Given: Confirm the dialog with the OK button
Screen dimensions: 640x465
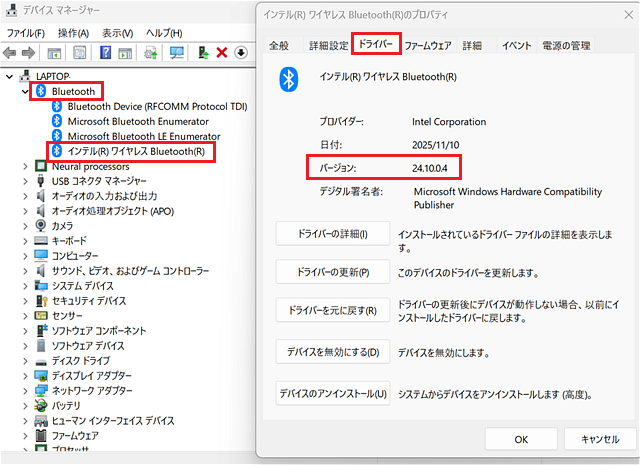Looking at the screenshot, I should (x=521, y=439).
